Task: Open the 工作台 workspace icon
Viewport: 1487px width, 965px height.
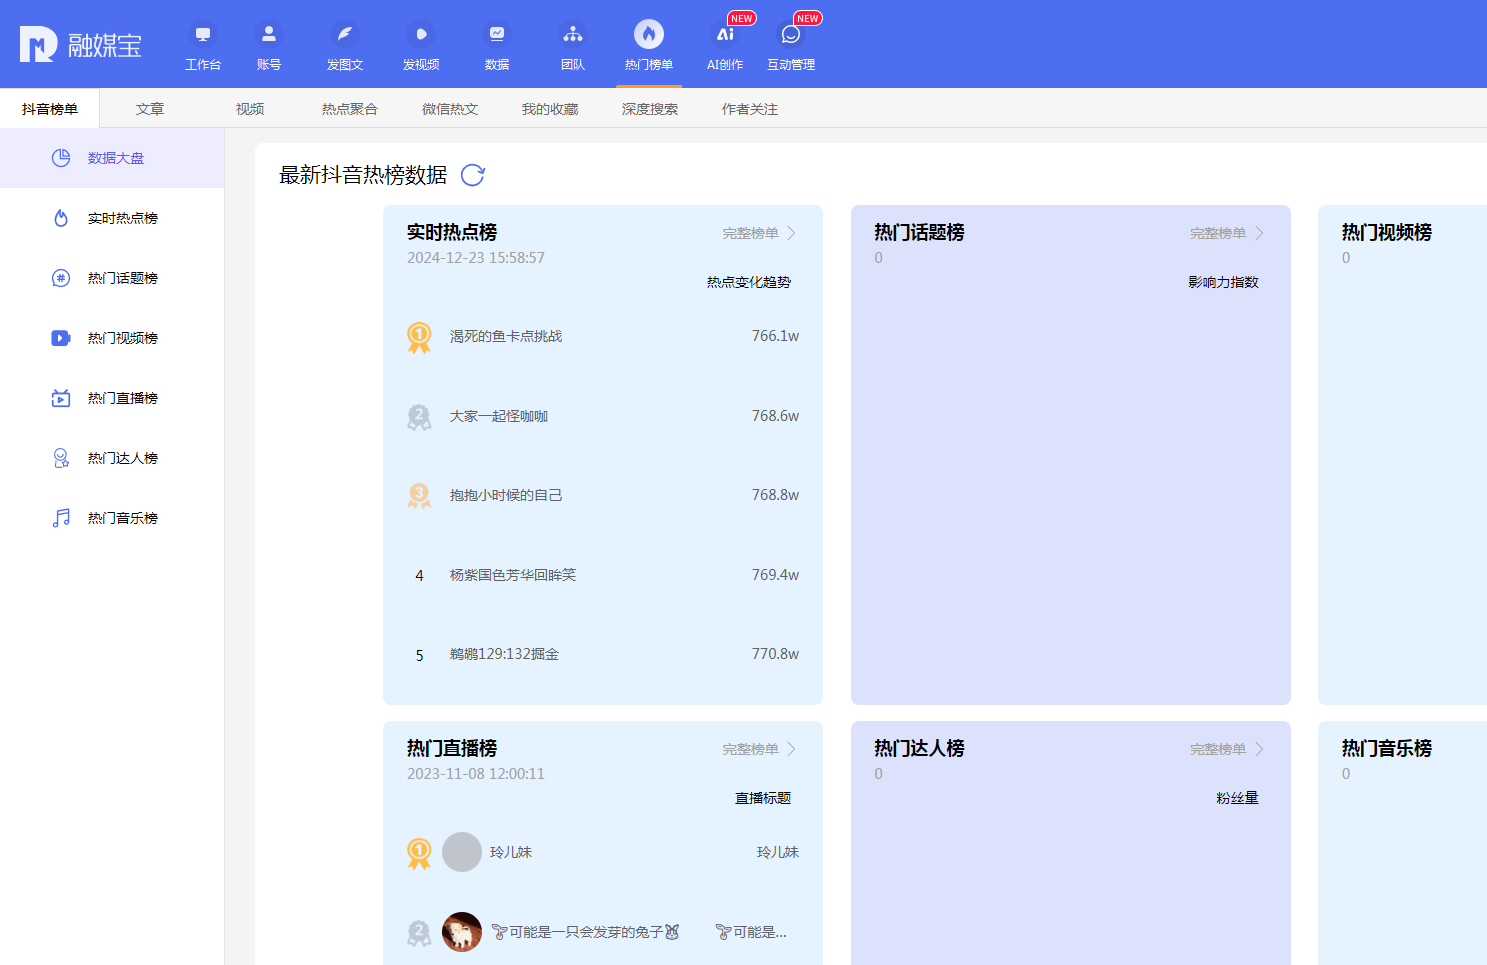Action: [x=203, y=34]
